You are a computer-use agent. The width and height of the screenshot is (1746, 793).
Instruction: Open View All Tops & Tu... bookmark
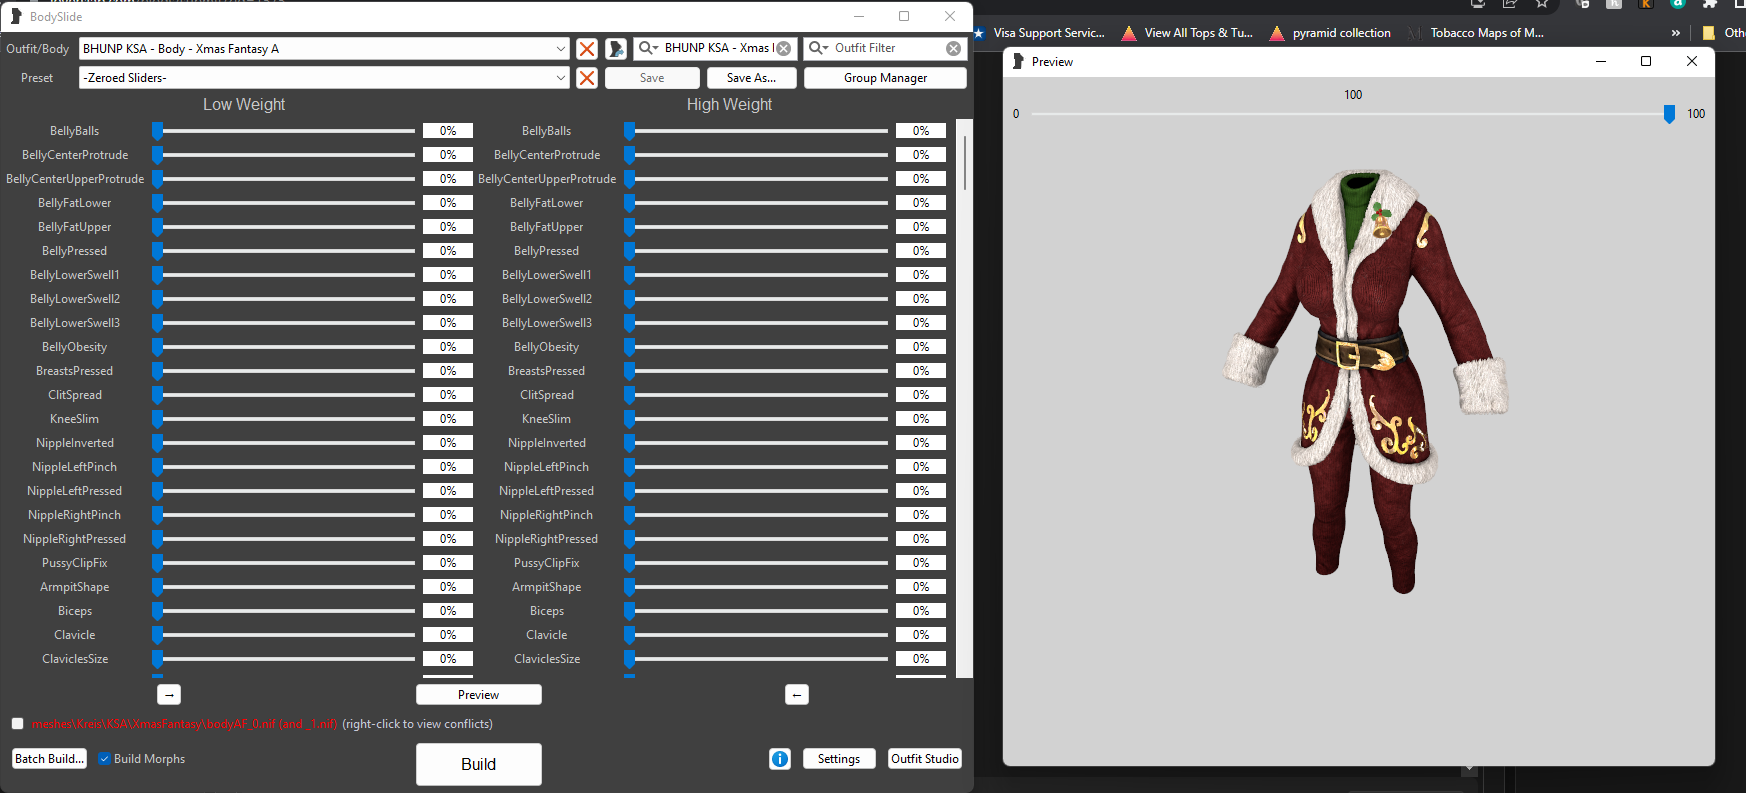[1188, 33]
